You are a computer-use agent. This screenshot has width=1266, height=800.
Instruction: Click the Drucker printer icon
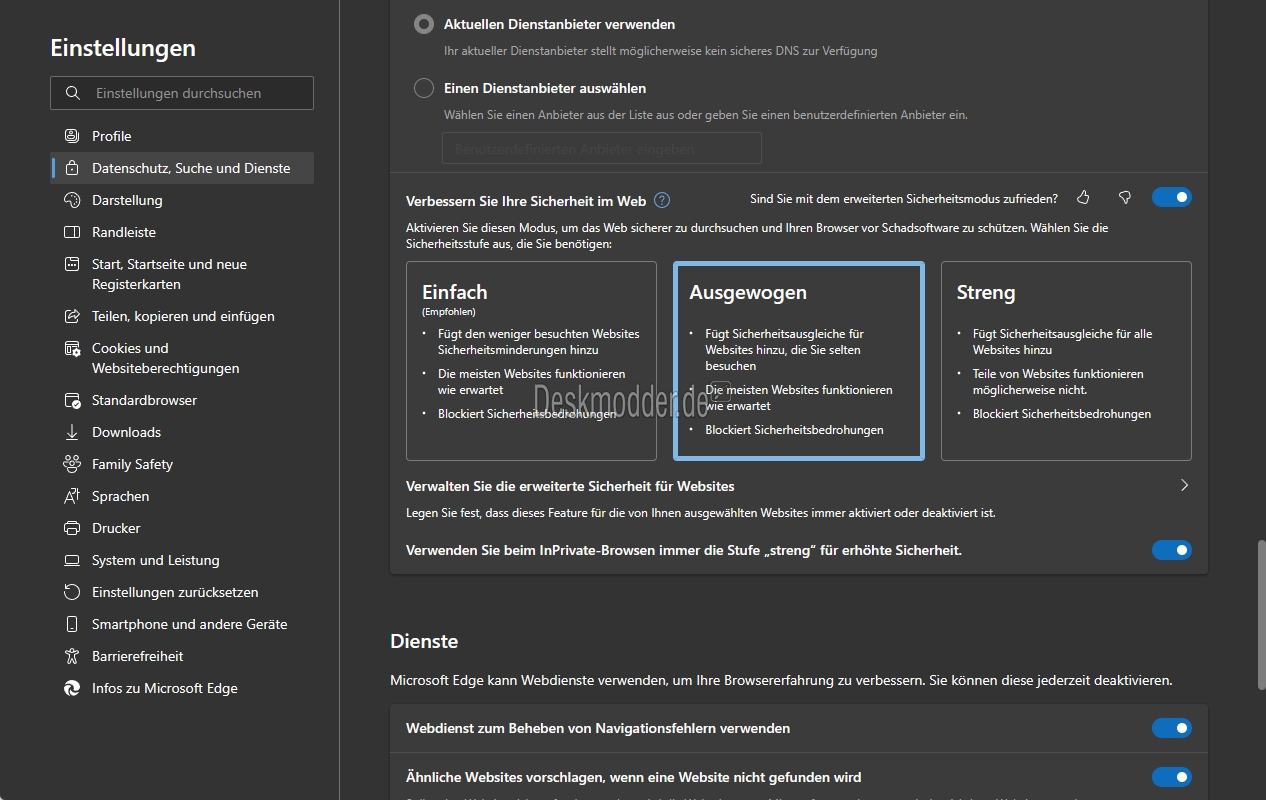point(72,528)
